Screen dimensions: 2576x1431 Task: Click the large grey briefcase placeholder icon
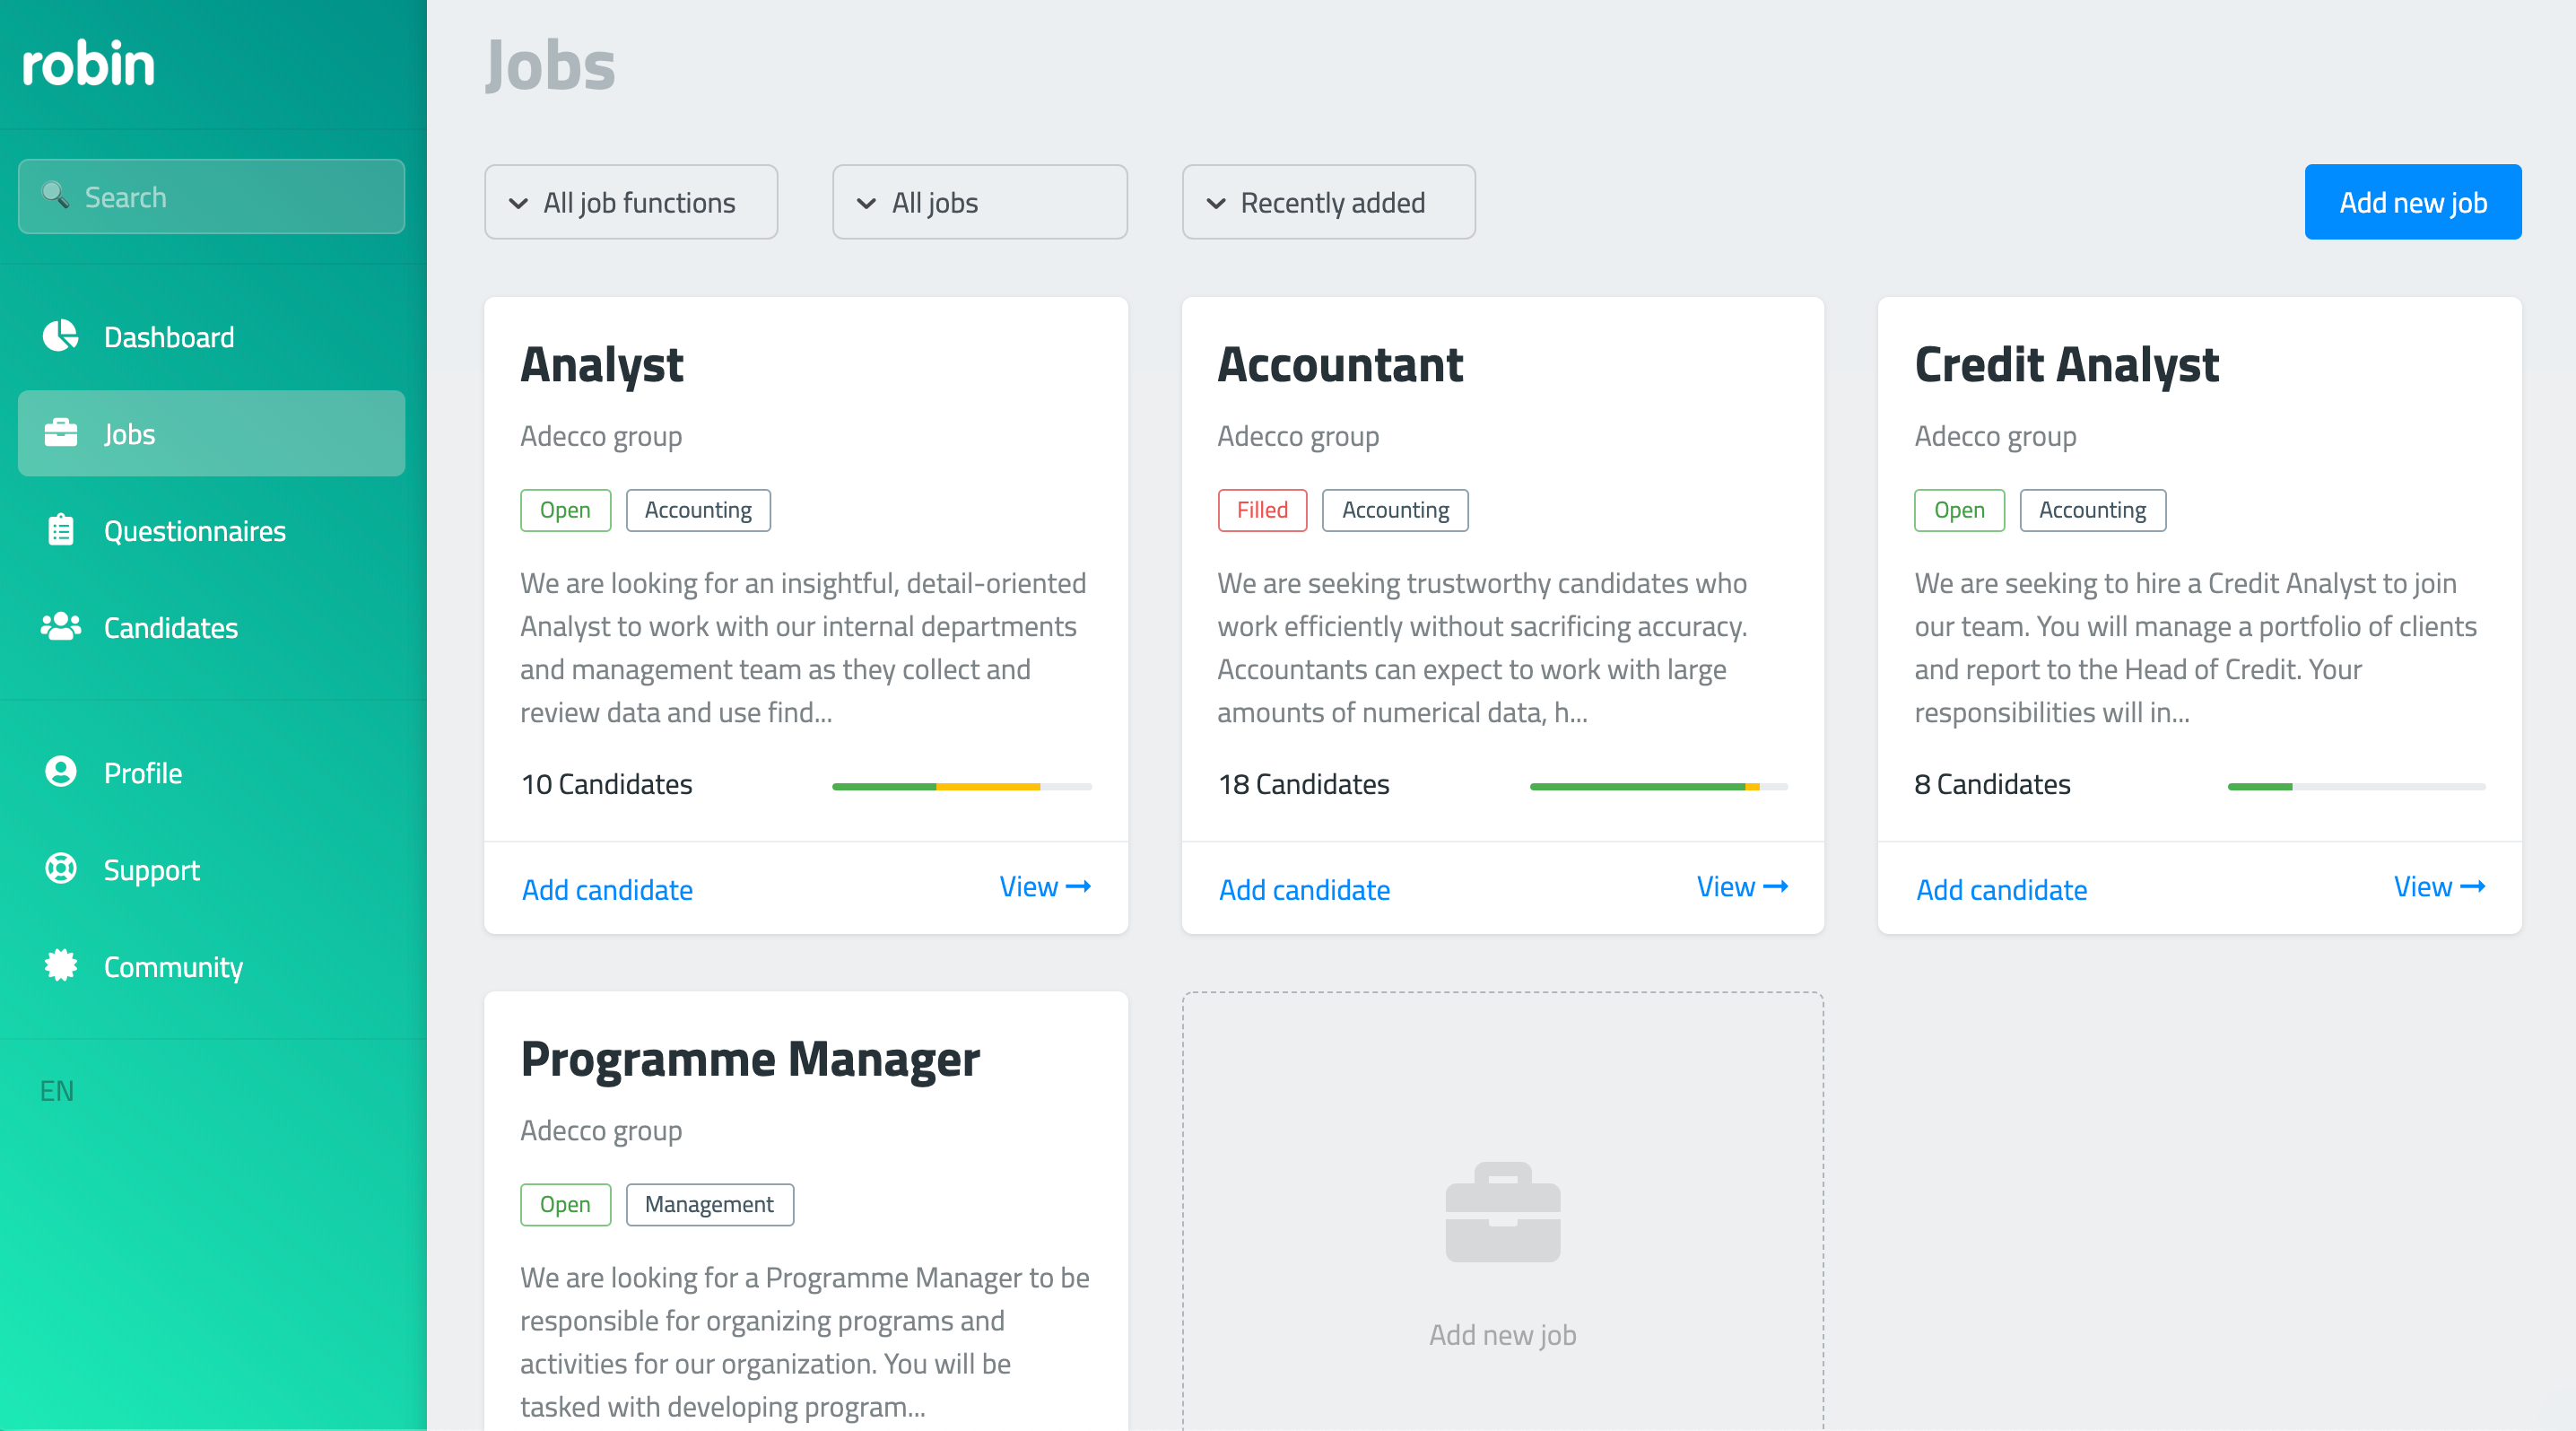pos(1502,1212)
